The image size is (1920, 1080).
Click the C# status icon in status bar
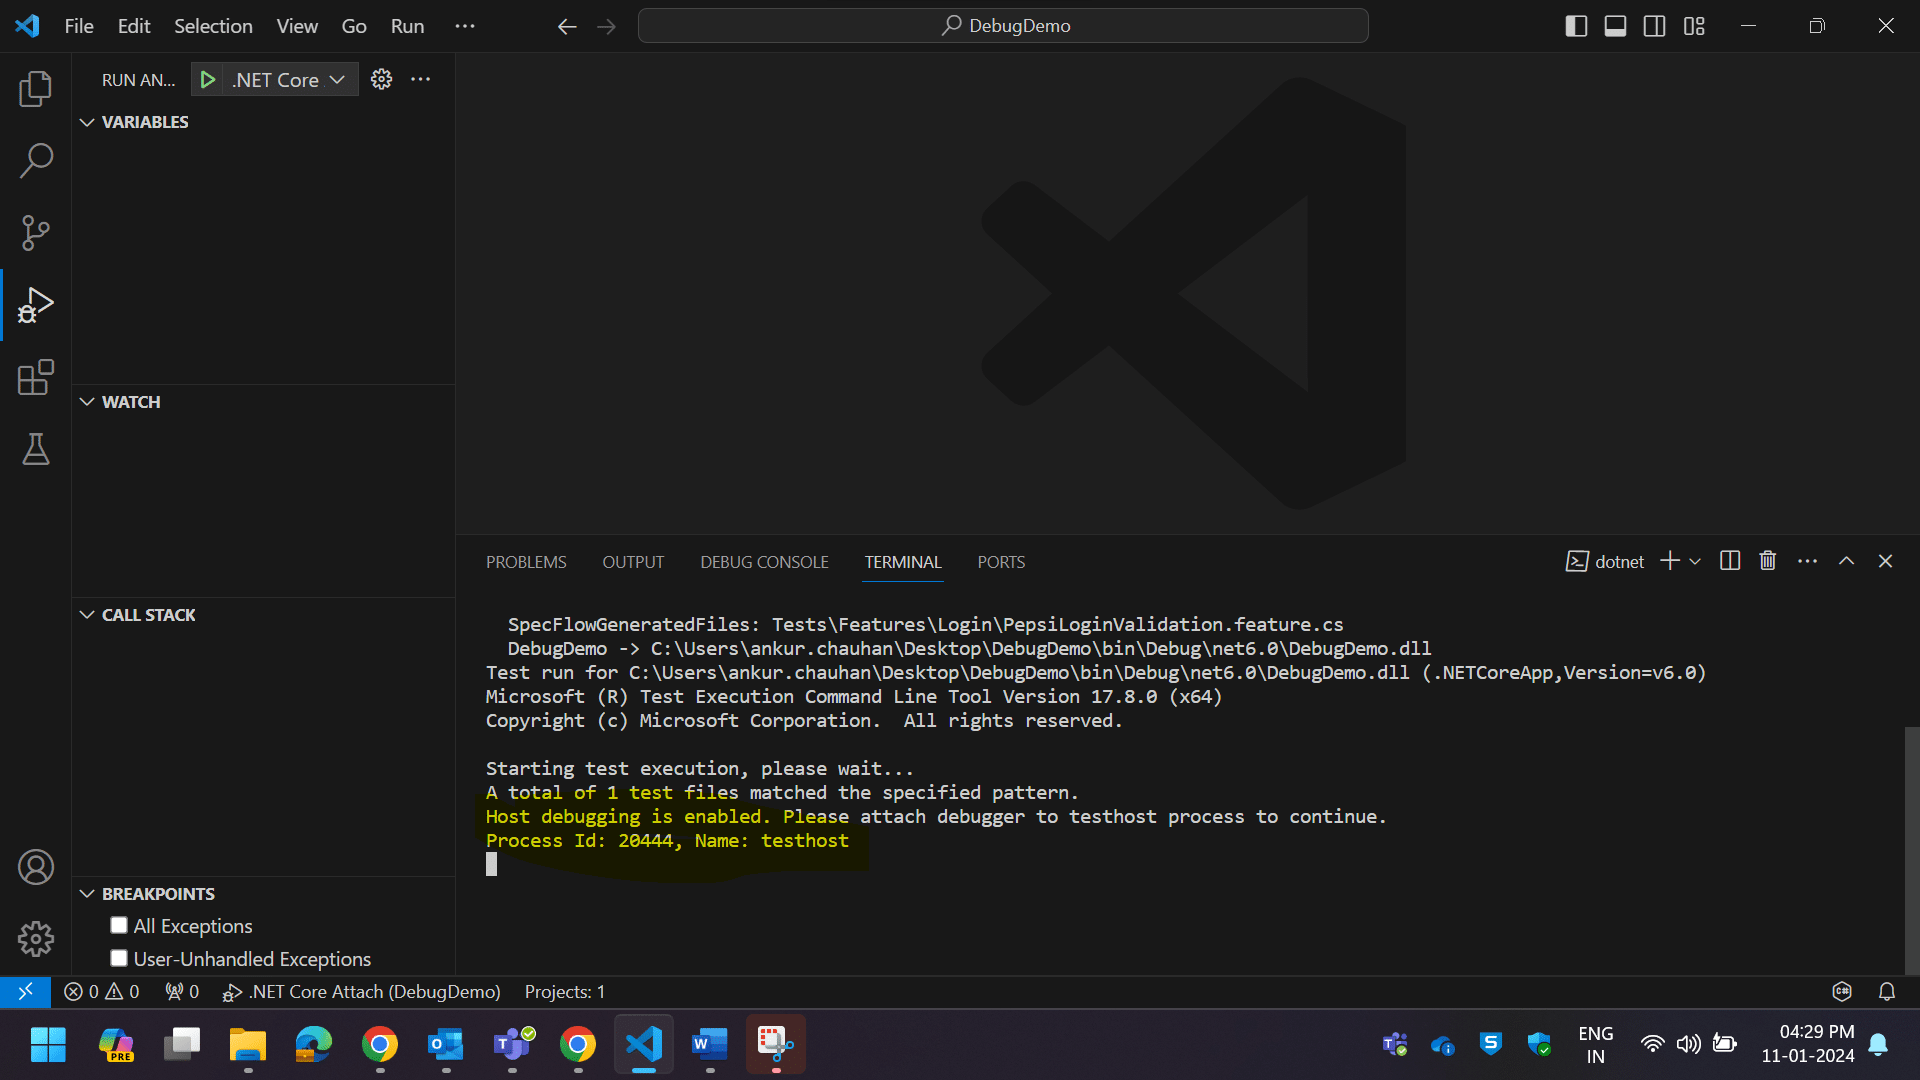1842,991
